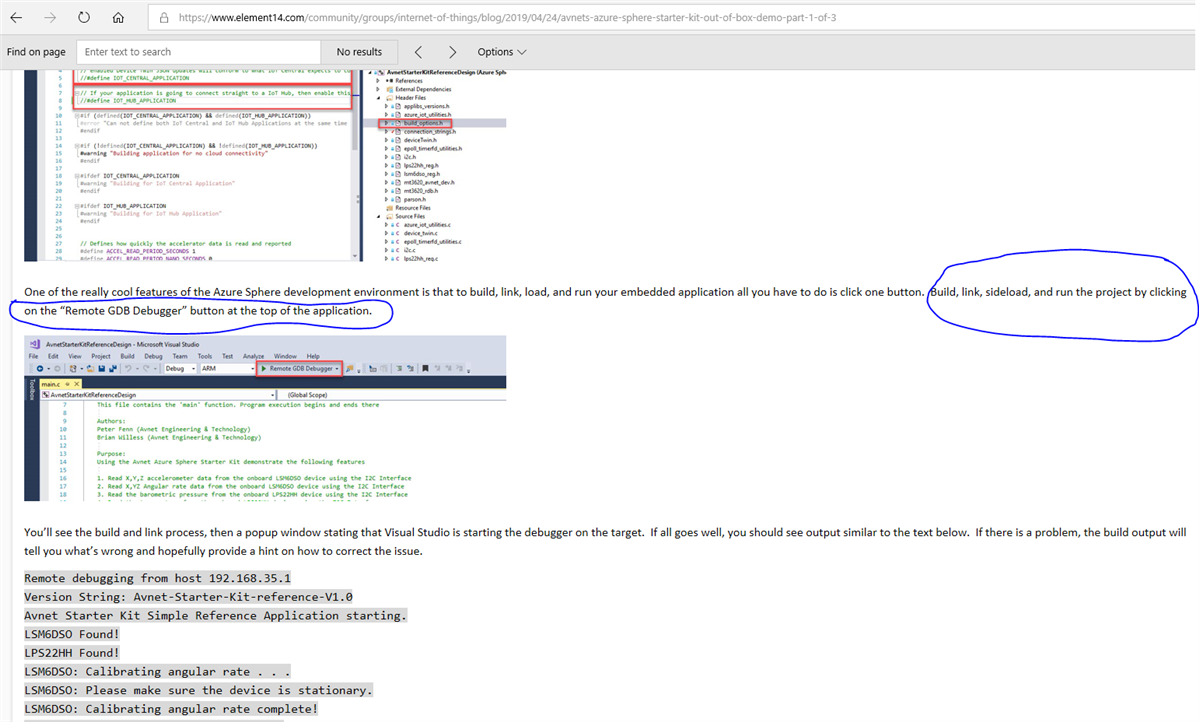
Task: Click 'LSM6DSO: Calibrating angular rate . . .' line
Action: (158, 672)
